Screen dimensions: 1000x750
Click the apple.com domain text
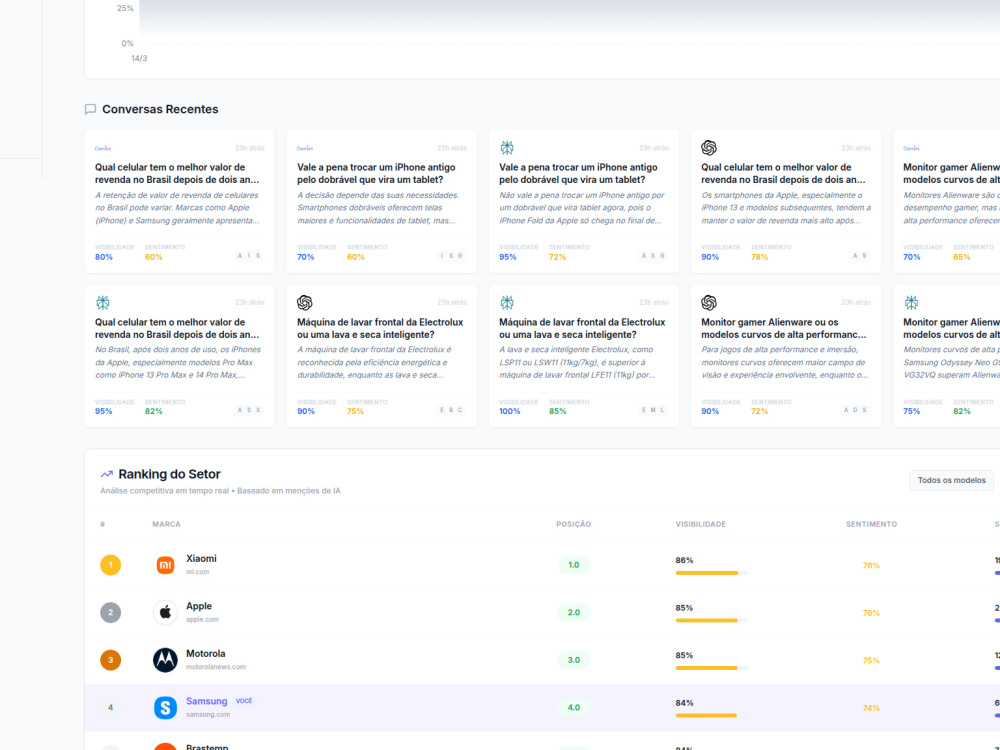(202, 619)
